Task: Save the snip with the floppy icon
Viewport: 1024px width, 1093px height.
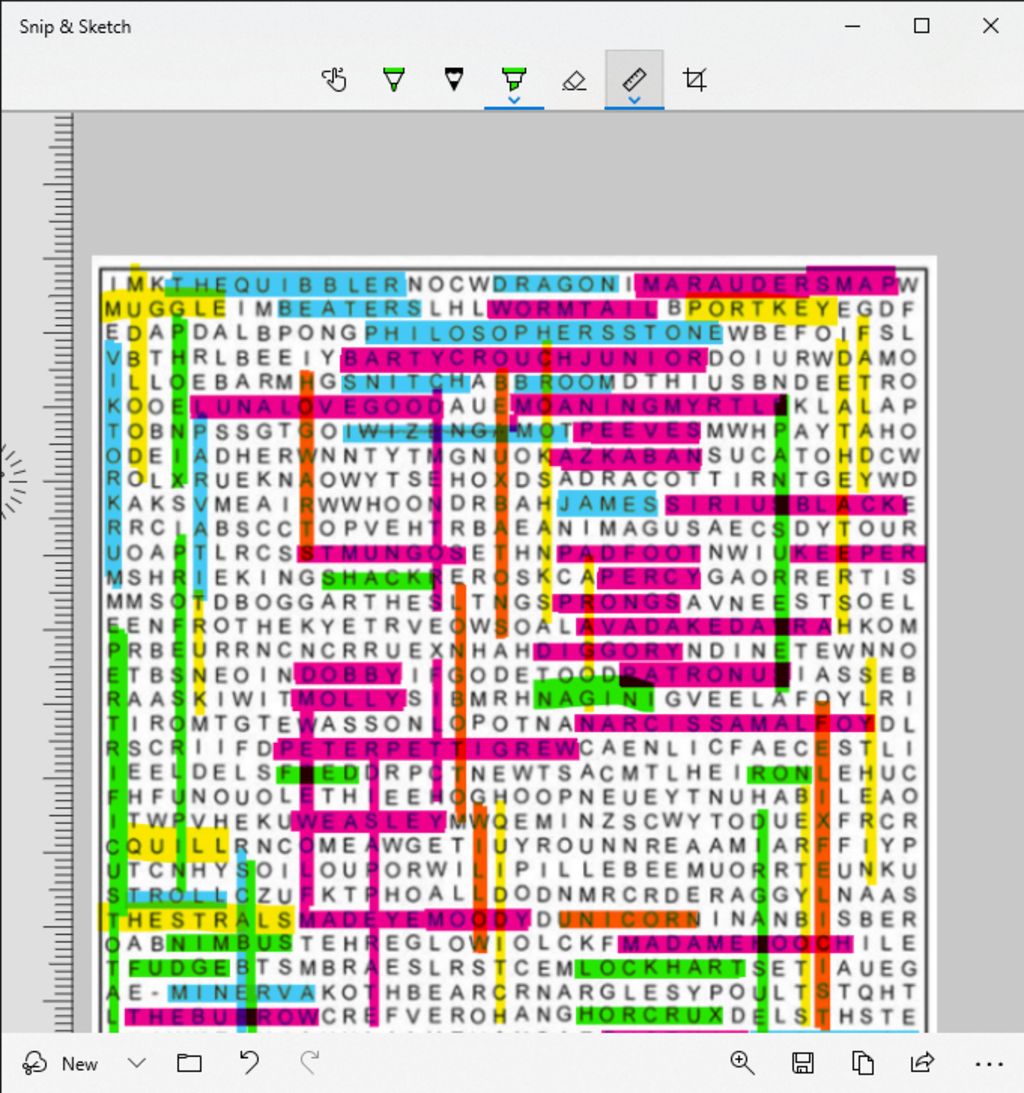Action: click(802, 1063)
